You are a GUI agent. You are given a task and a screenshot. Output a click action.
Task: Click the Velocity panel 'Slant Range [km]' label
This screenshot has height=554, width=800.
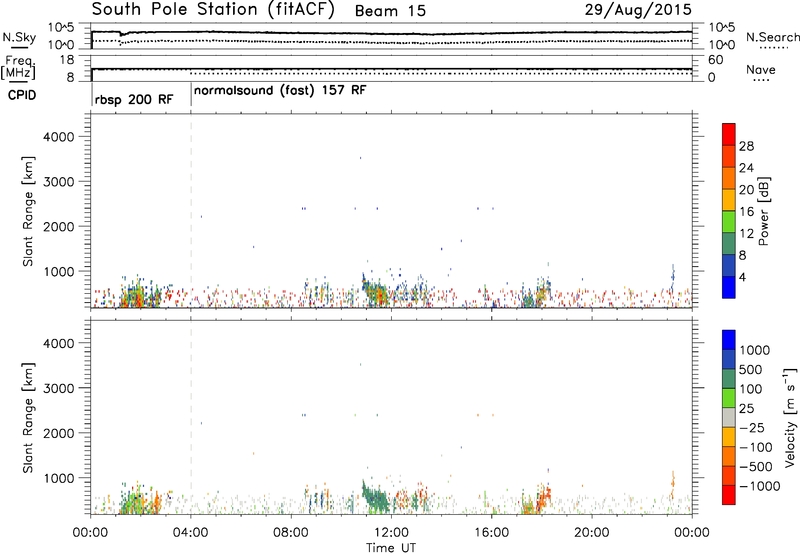[29, 418]
